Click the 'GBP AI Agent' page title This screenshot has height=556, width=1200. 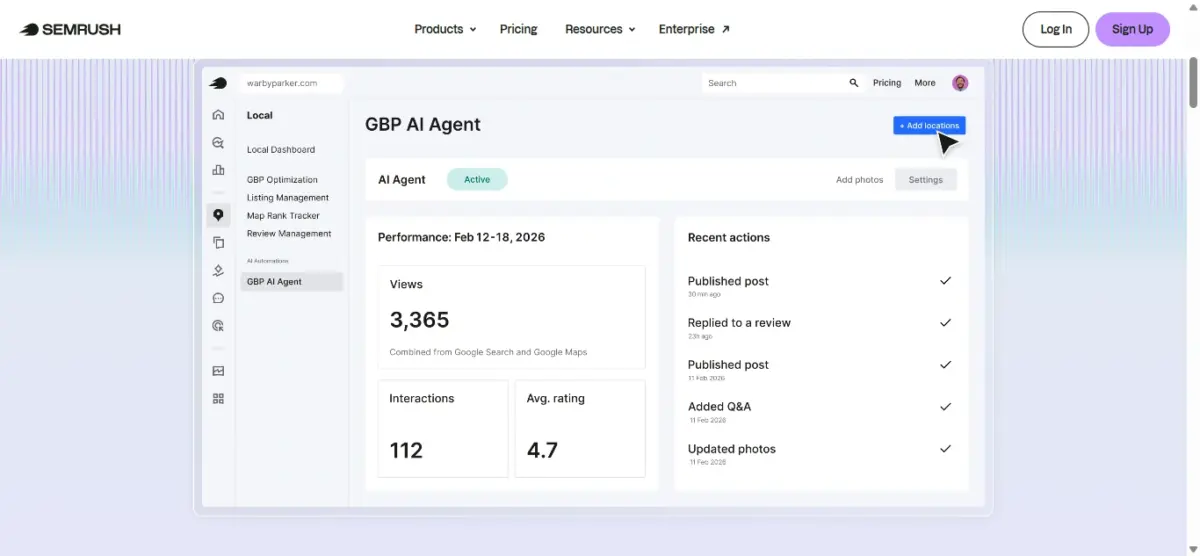pos(423,125)
